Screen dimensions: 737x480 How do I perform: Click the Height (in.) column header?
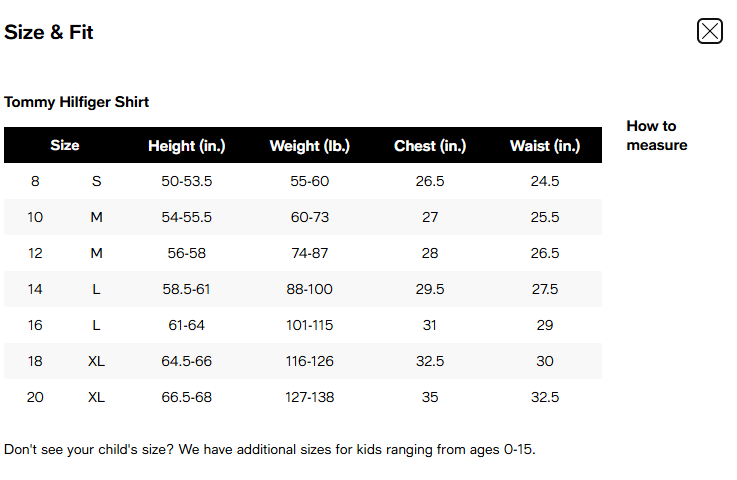coord(187,146)
